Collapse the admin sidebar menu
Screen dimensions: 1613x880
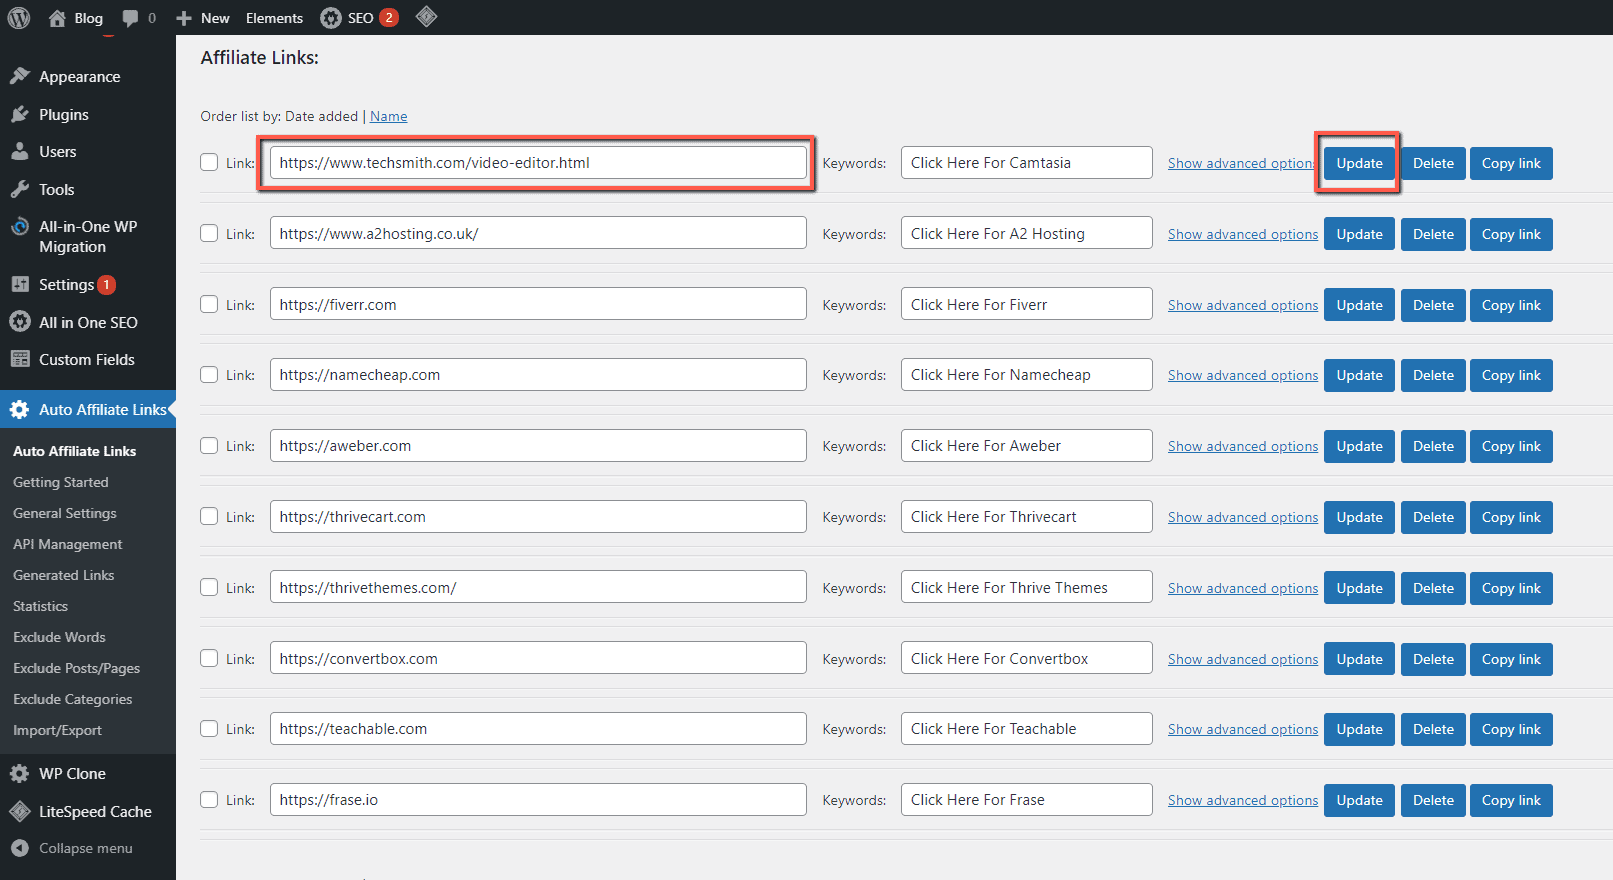point(85,848)
